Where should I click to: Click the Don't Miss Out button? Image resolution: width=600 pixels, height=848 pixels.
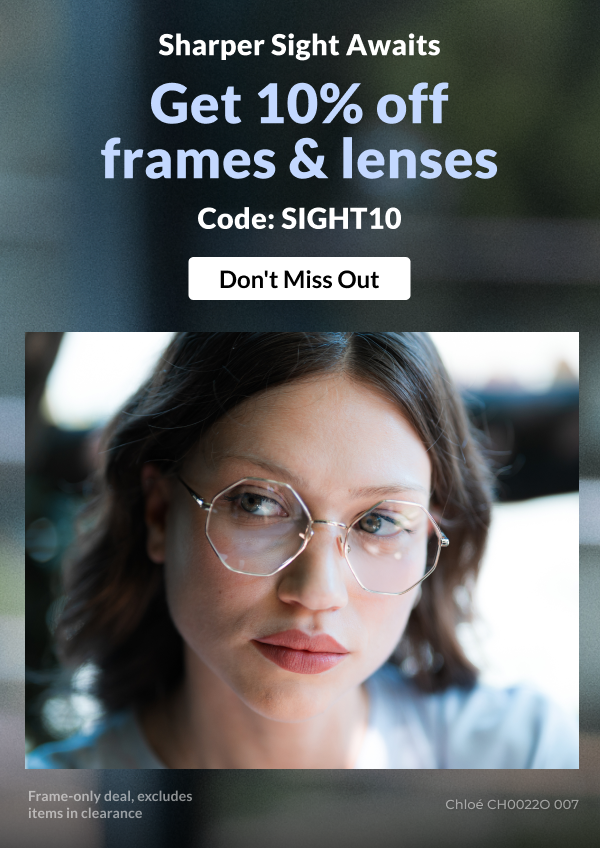point(299,279)
